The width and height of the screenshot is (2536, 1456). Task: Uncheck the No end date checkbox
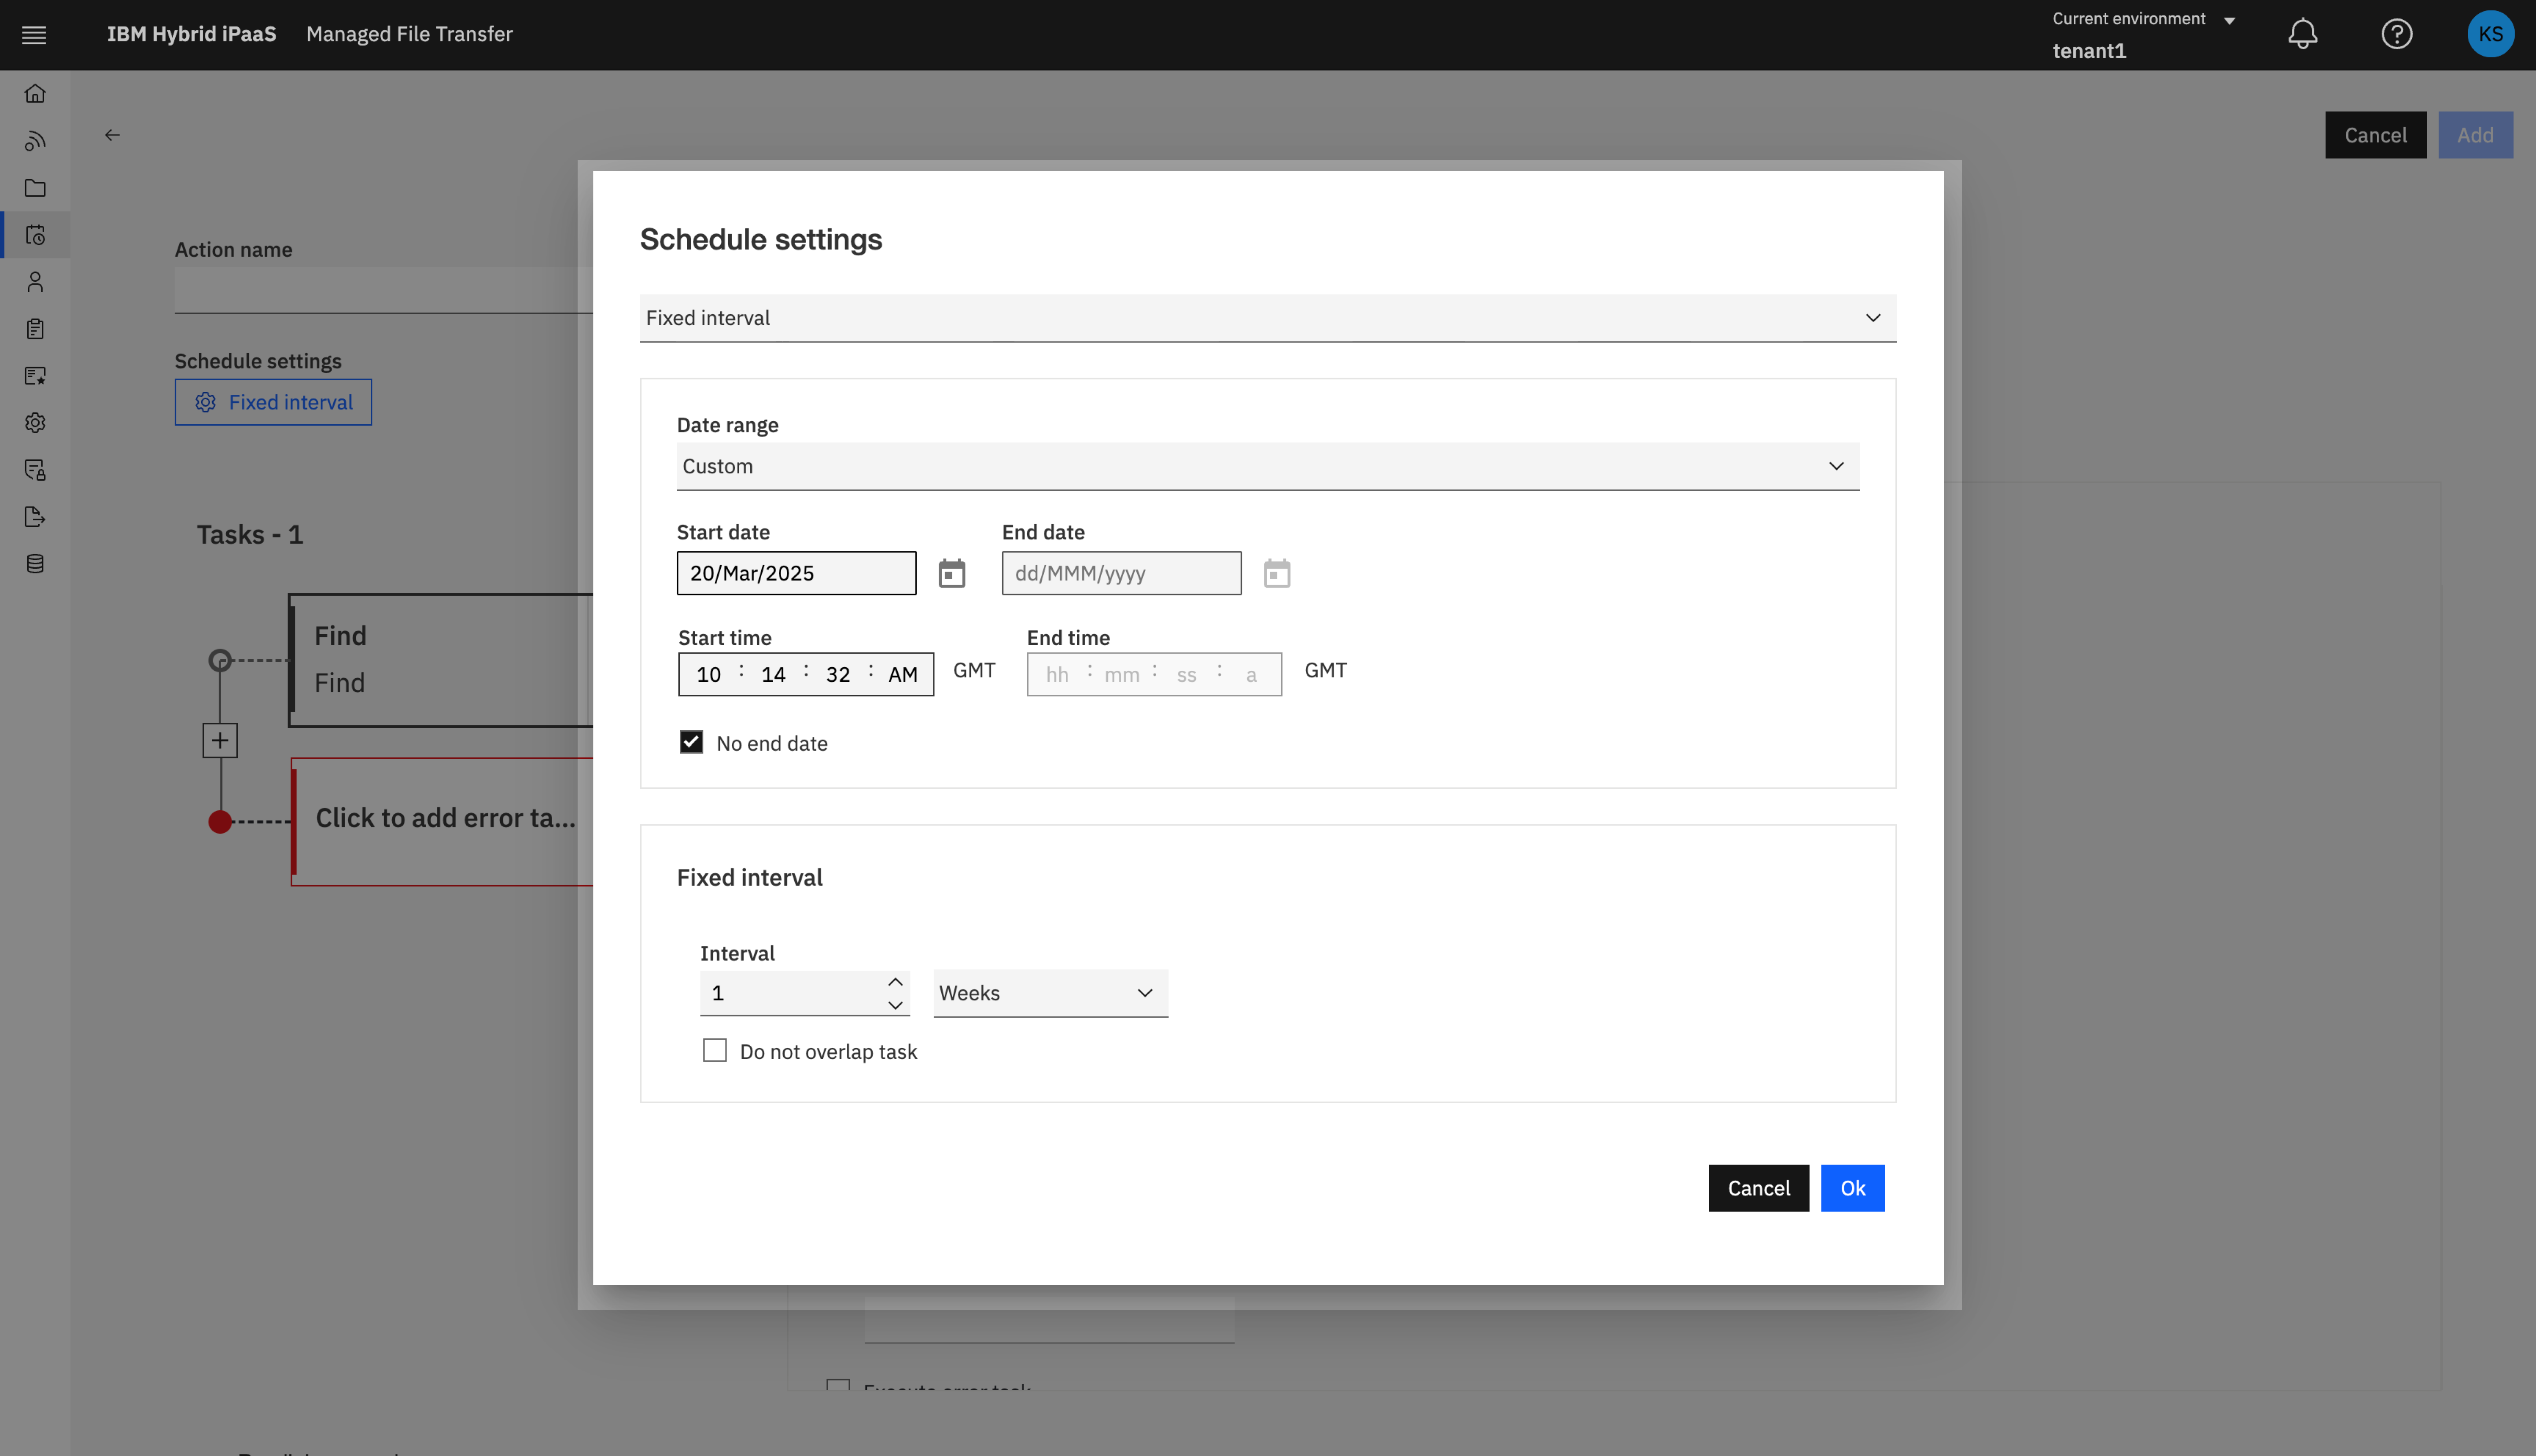pos(691,742)
